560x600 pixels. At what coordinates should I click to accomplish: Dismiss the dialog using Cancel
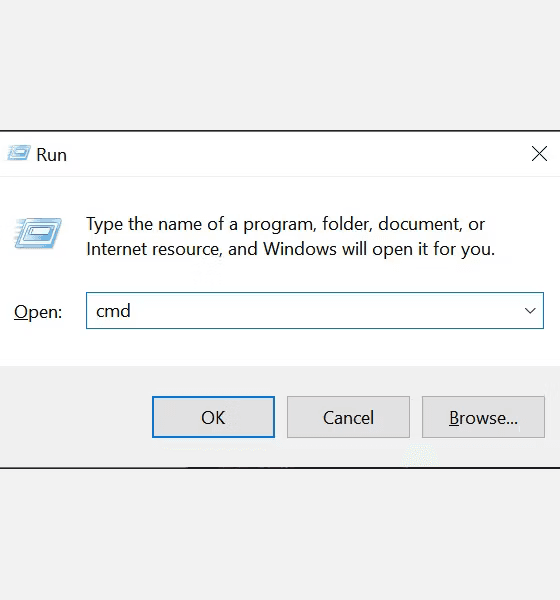pyautogui.click(x=348, y=417)
